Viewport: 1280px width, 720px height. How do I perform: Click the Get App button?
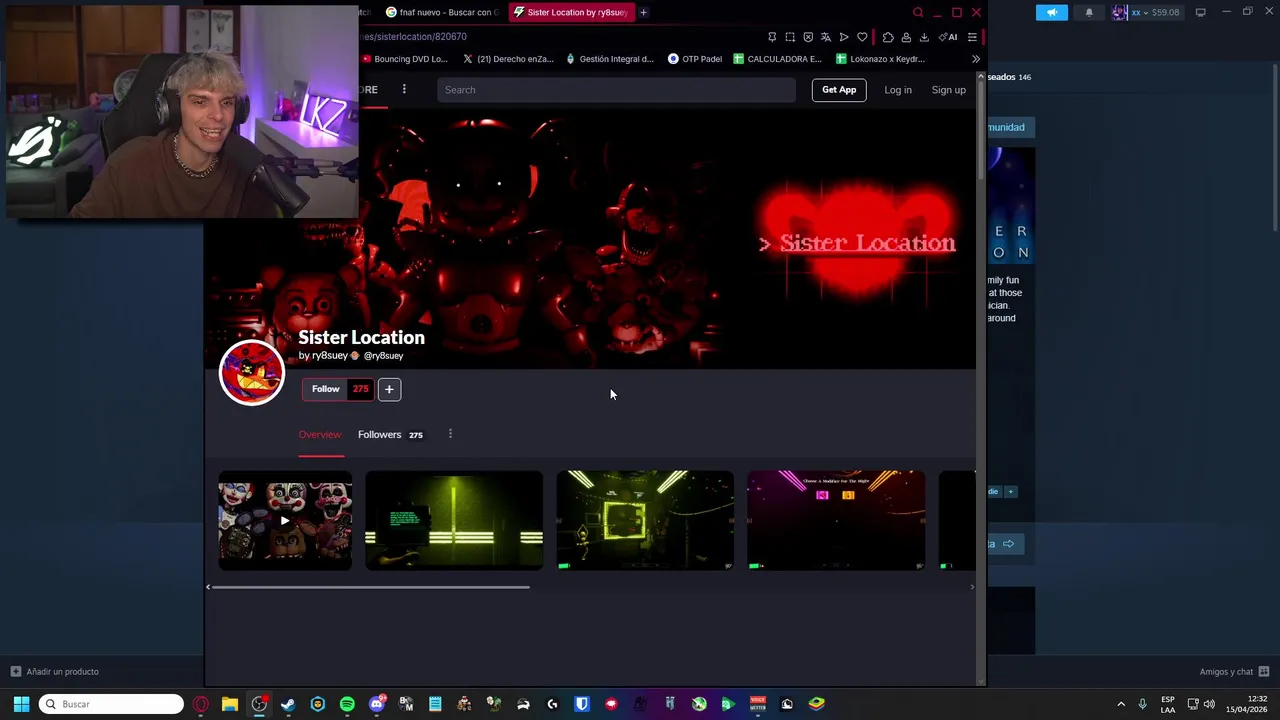pyautogui.click(x=839, y=90)
